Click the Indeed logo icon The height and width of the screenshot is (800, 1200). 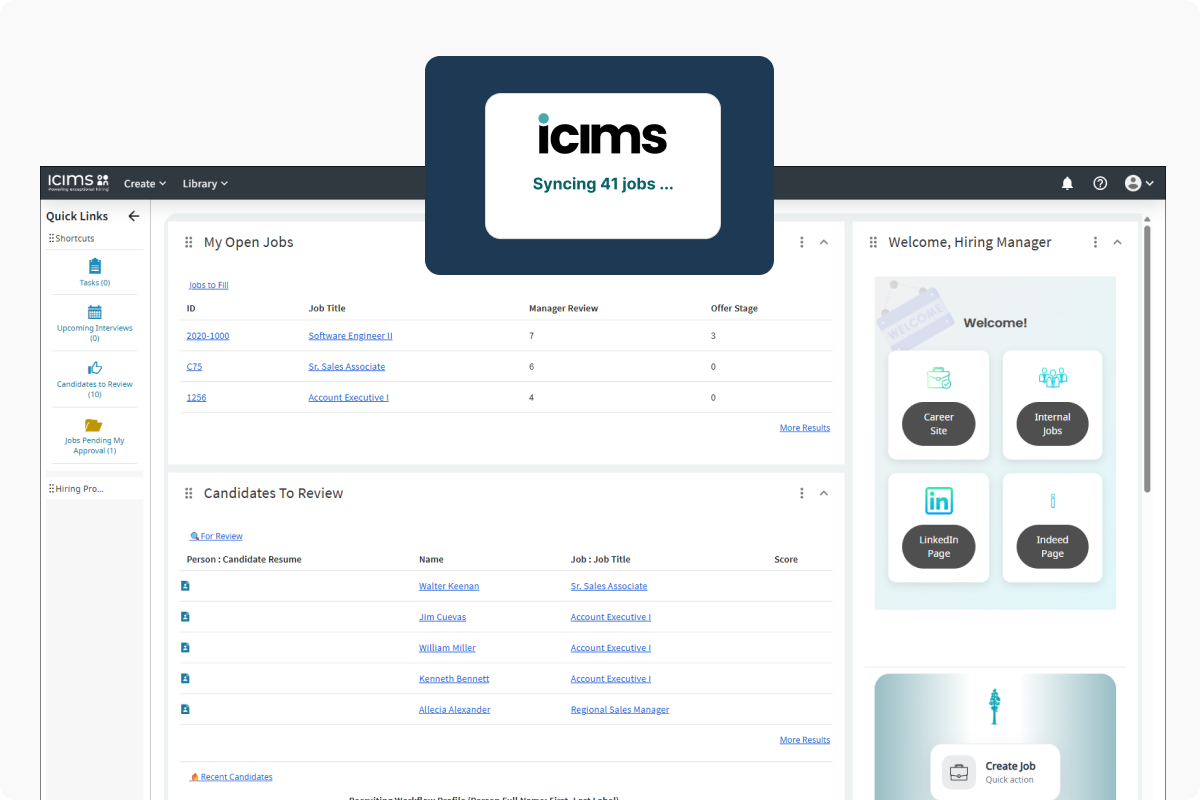tap(1053, 501)
